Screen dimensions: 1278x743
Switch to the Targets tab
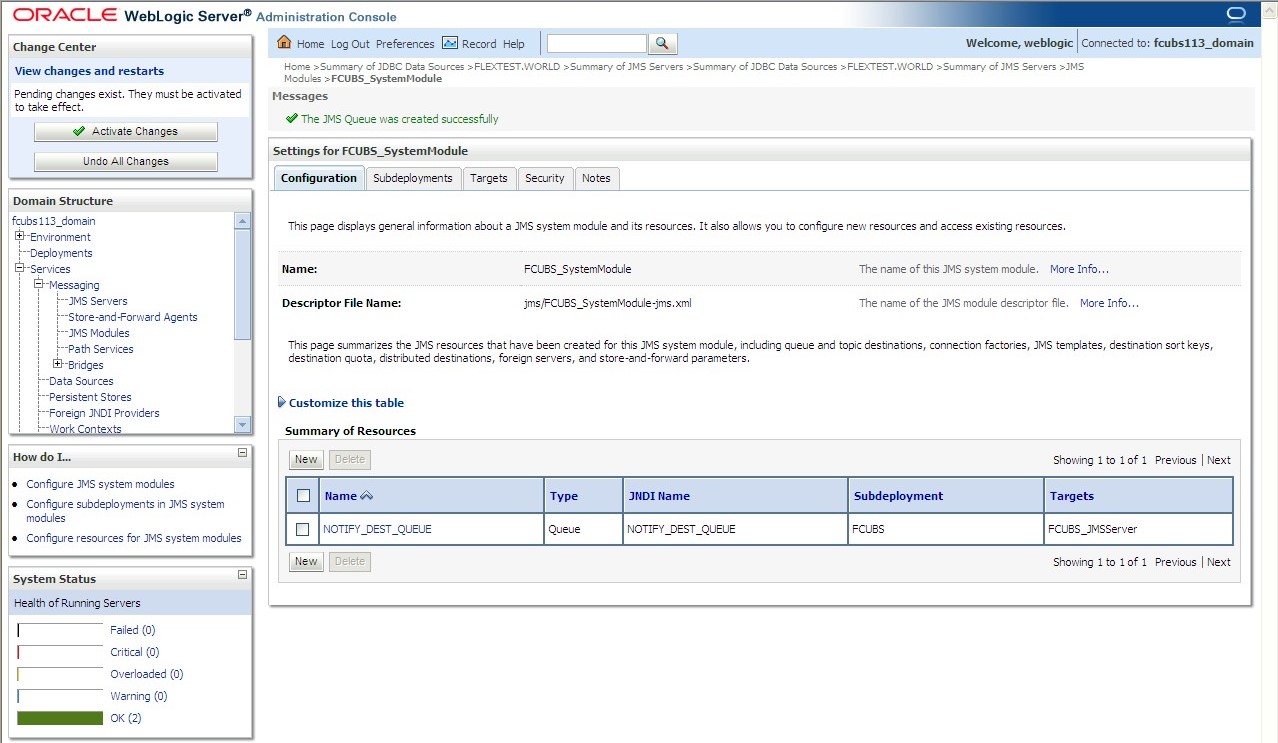pos(489,178)
